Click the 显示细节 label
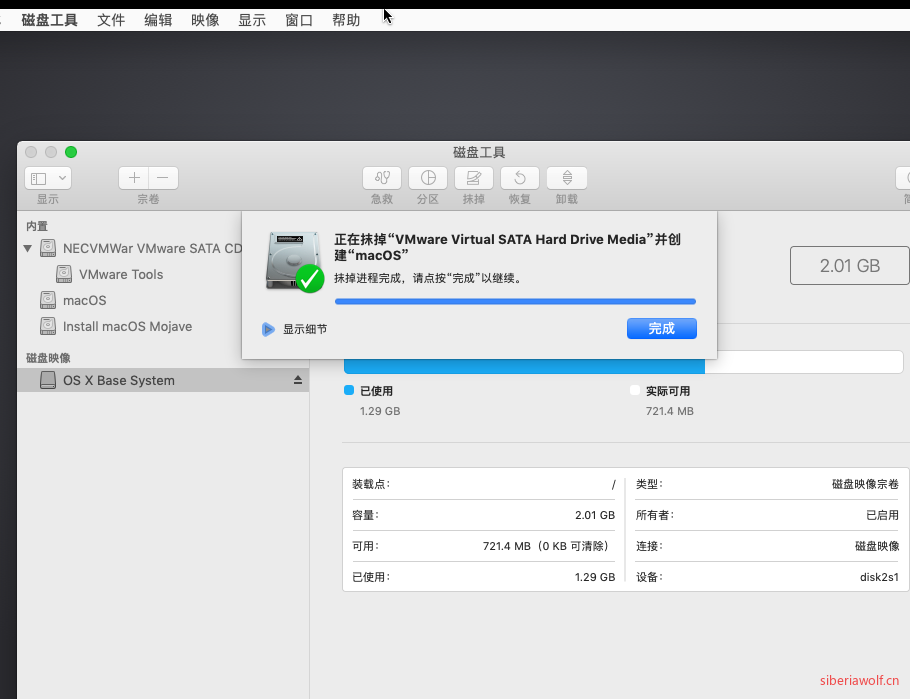This screenshot has width=910, height=699. tap(305, 329)
